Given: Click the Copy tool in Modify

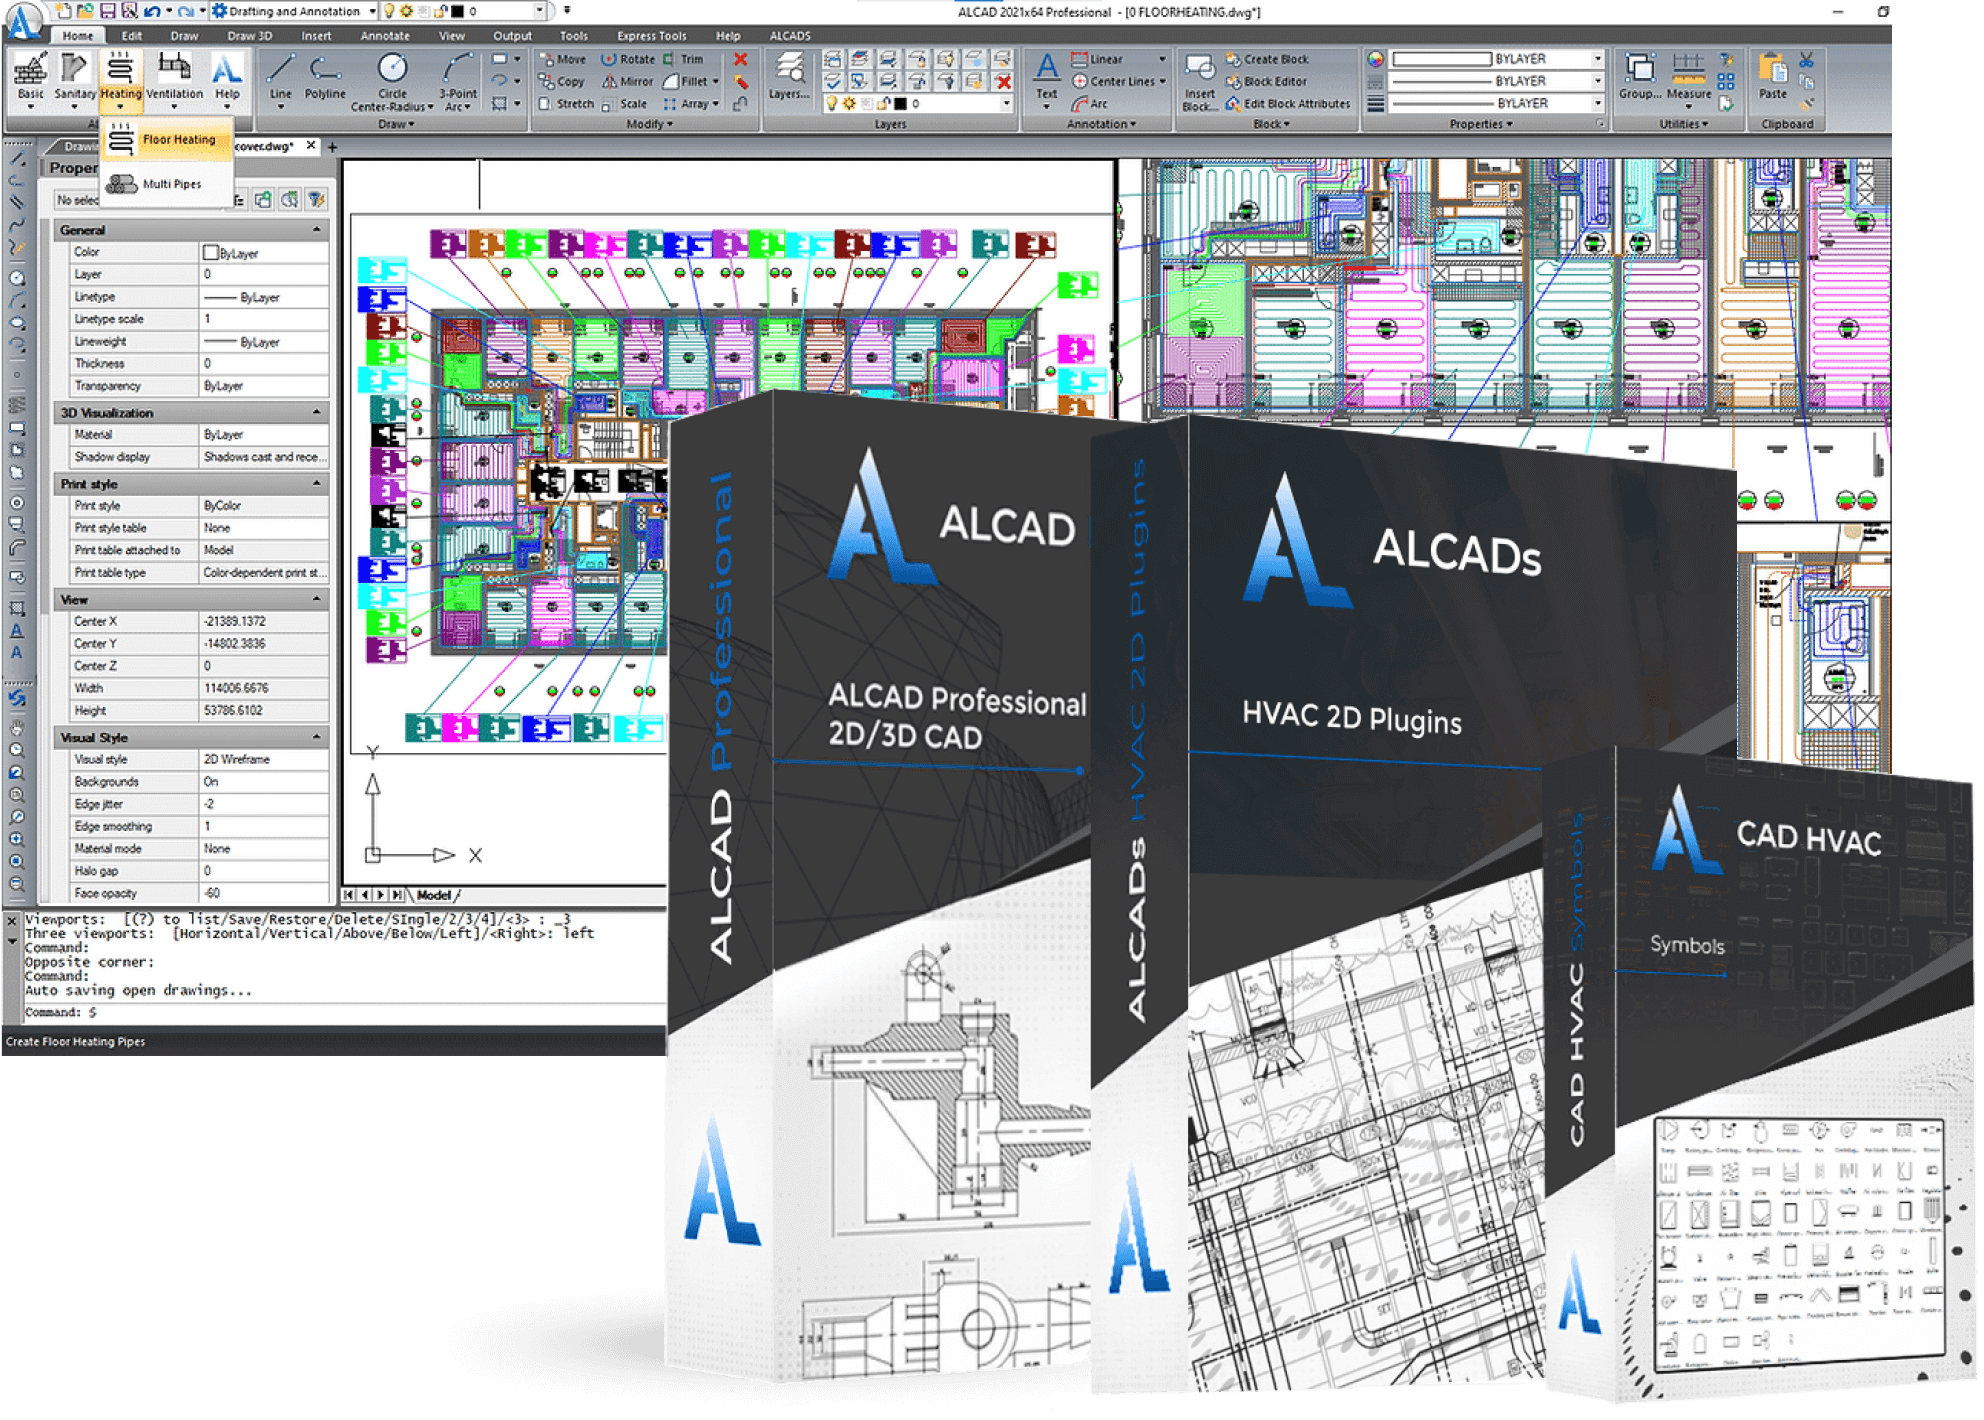Looking at the screenshot, I should 562,81.
